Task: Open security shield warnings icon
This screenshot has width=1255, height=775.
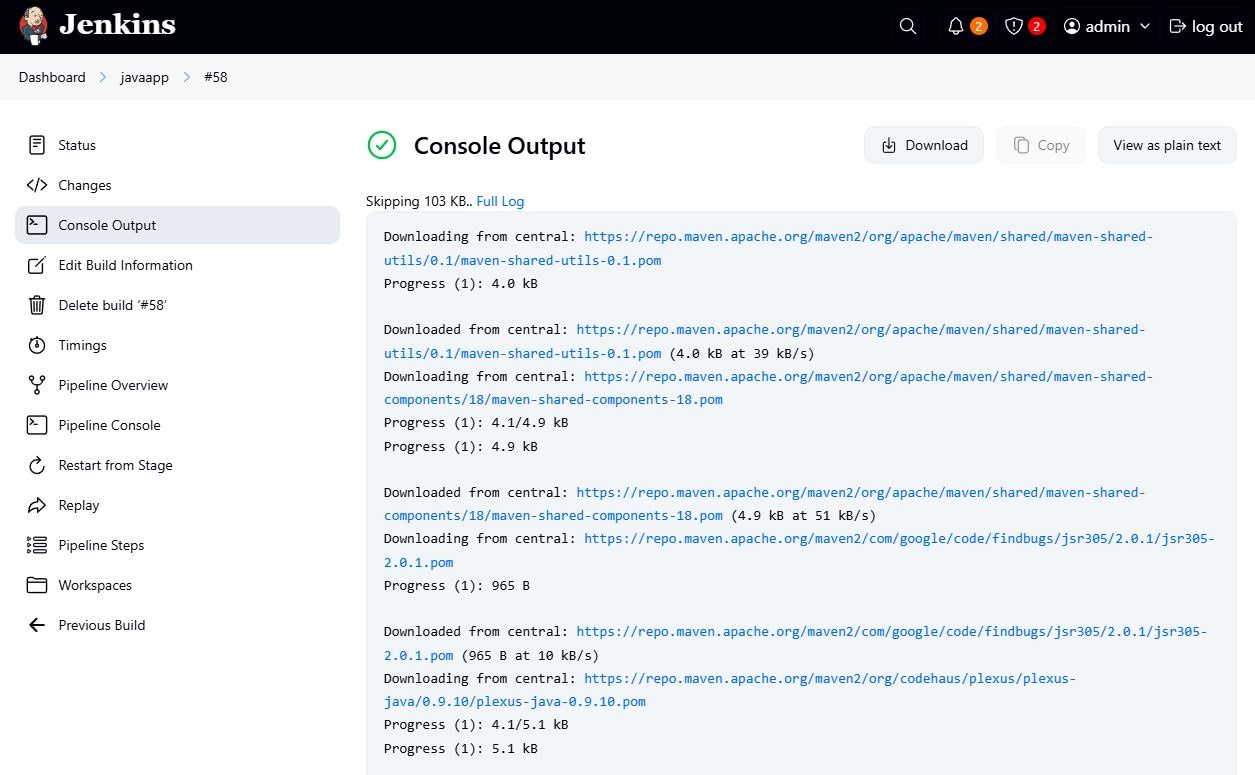Action: [x=1014, y=27]
